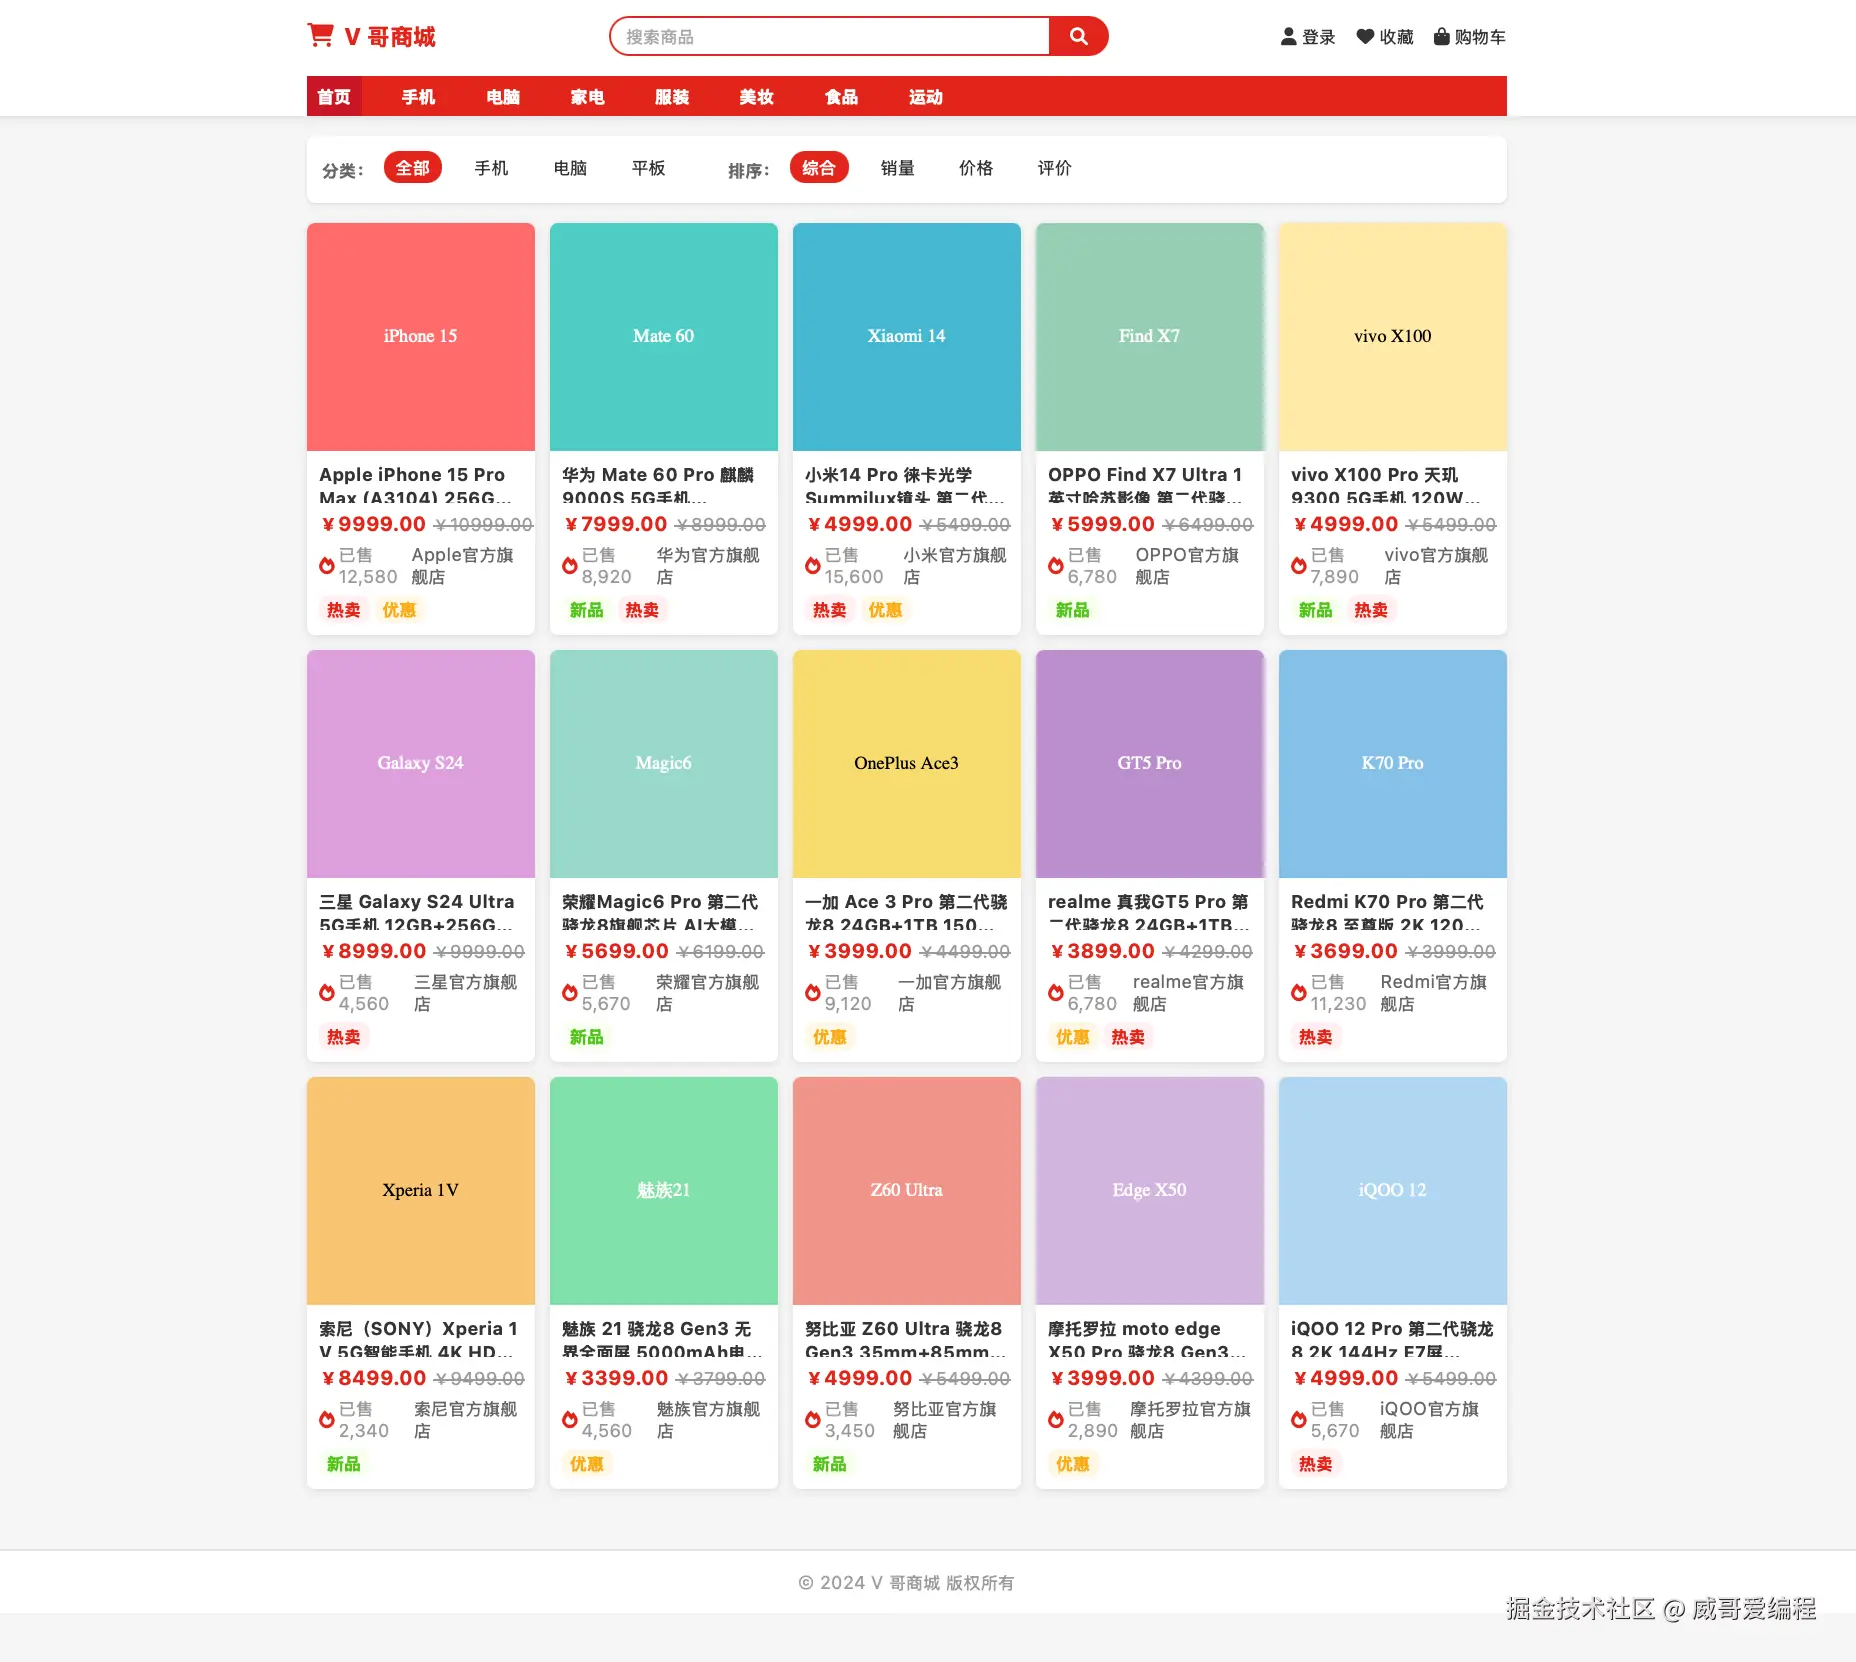
Task: Click the flame icon on Xiaomi 14 card
Action: coord(813,566)
